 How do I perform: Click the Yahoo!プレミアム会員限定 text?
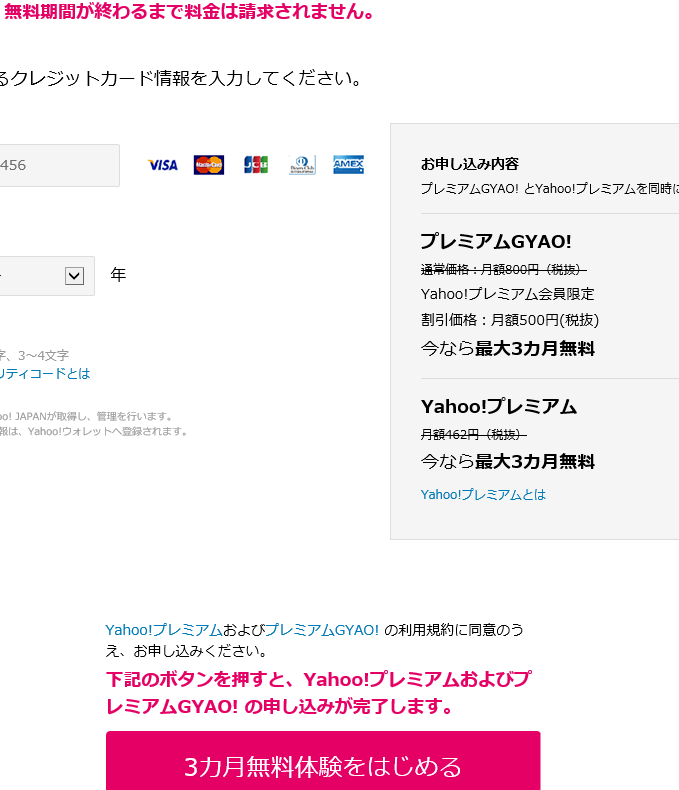coord(507,294)
